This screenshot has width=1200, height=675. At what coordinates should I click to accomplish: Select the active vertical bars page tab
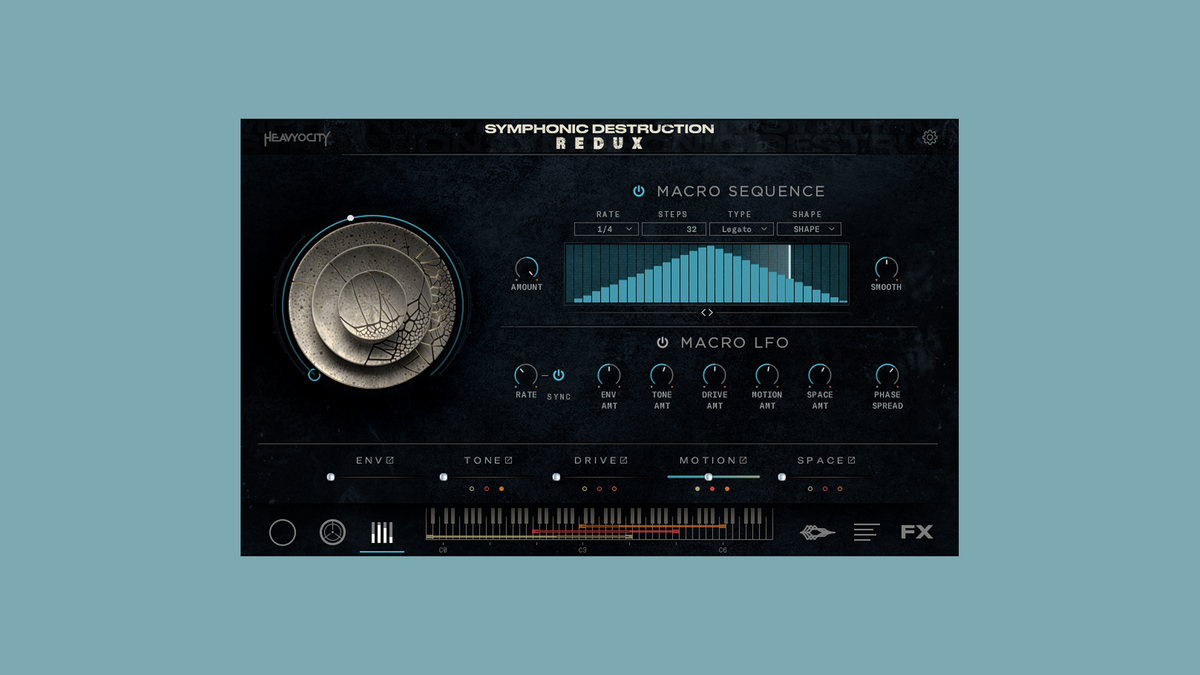[382, 533]
